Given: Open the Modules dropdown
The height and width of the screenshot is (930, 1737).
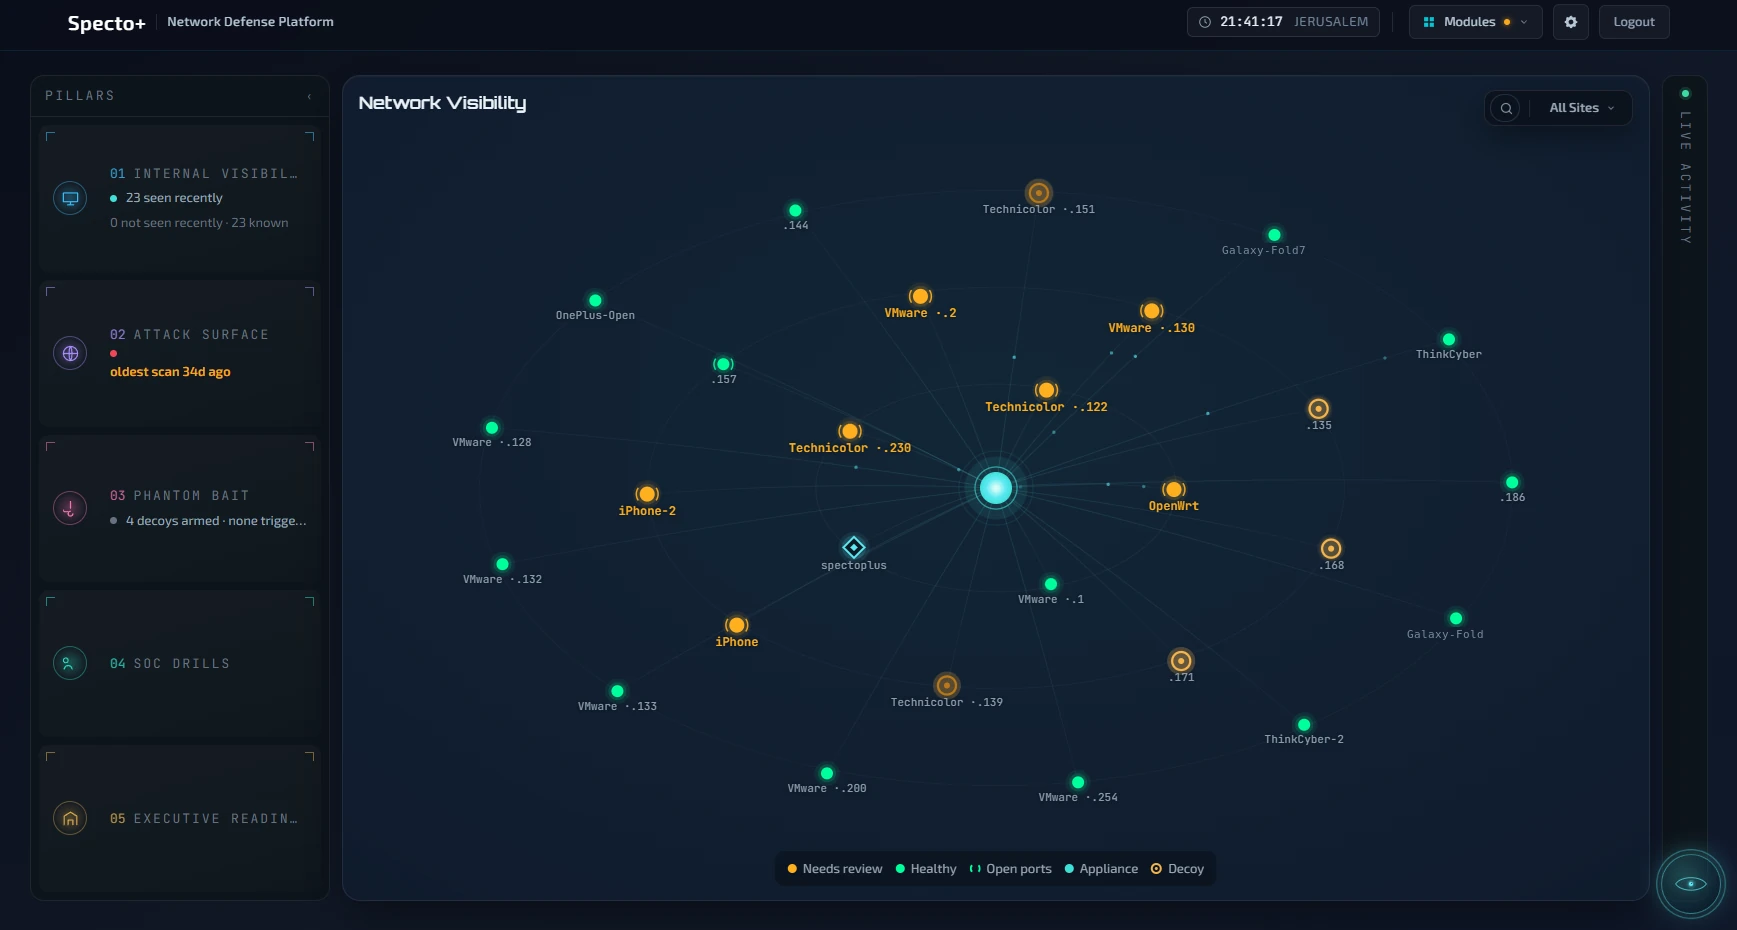Looking at the screenshot, I should [1475, 22].
